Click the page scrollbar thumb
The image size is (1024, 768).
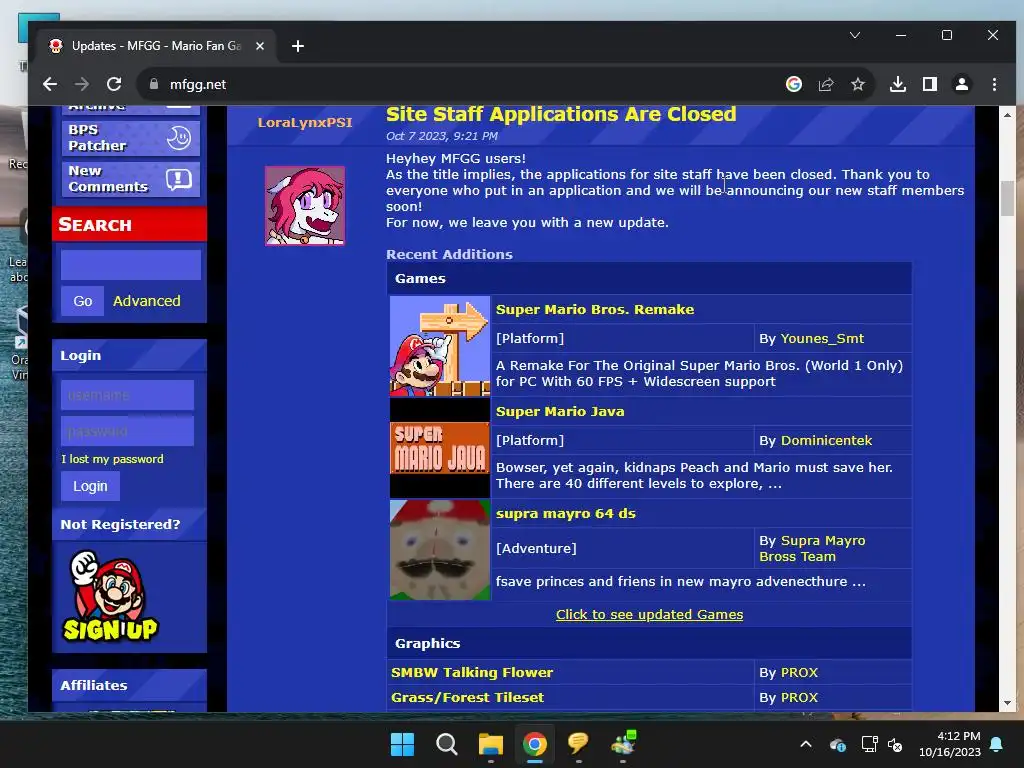click(x=1007, y=197)
